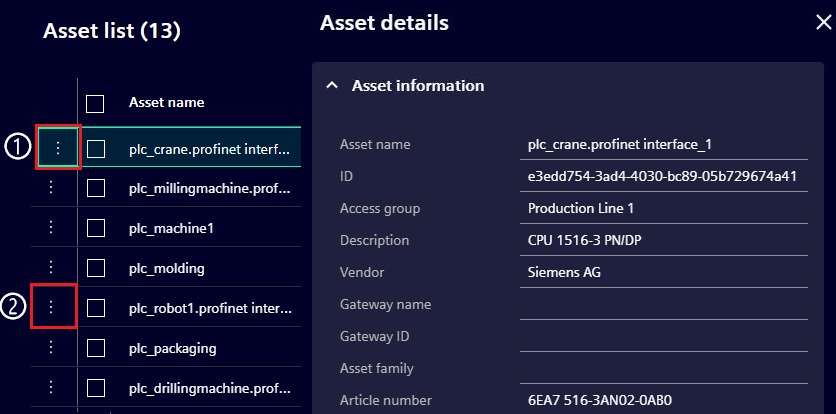Image resolution: width=836 pixels, height=414 pixels.
Task: Tick the checkbox for plc_machine1
Action: (x=96, y=229)
